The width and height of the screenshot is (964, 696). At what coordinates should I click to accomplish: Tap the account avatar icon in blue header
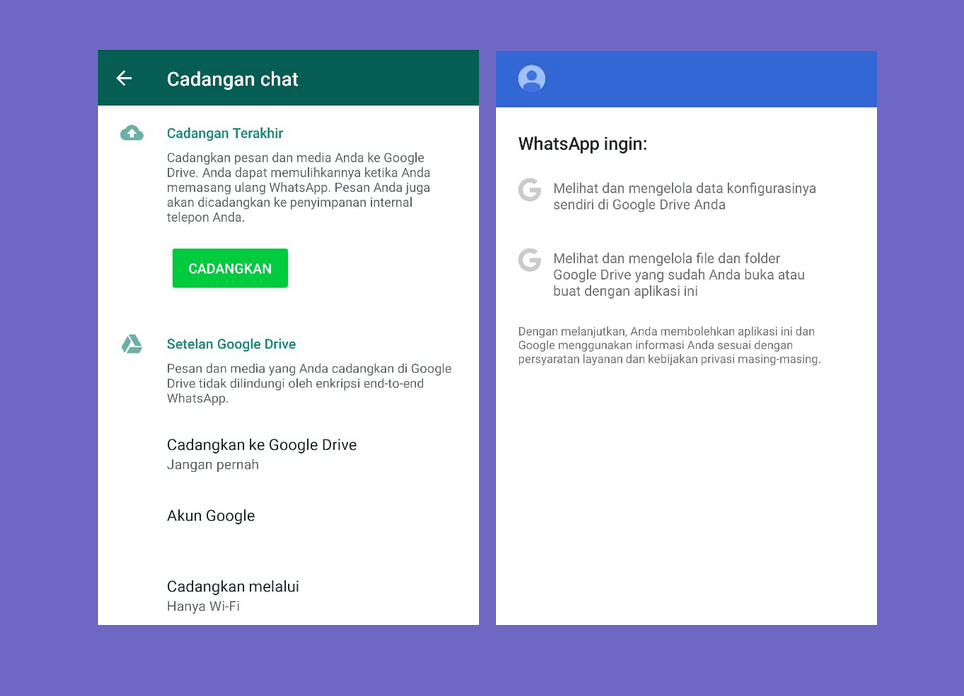pos(532,79)
